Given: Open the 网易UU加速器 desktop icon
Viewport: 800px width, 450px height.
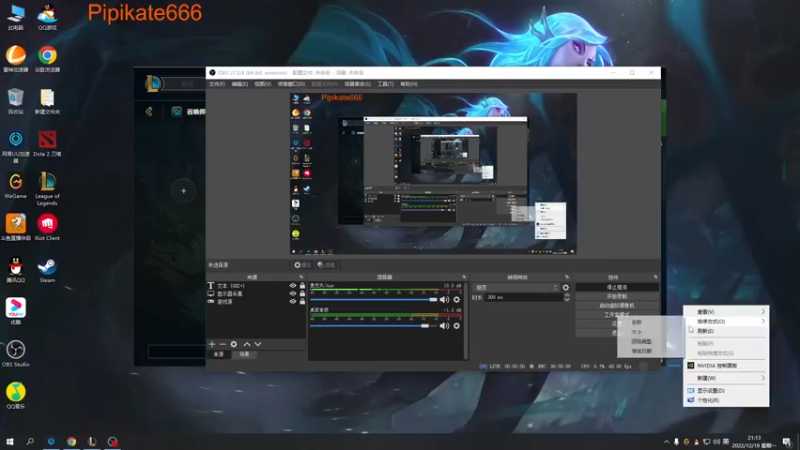Looking at the screenshot, I should click(x=15, y=147).
